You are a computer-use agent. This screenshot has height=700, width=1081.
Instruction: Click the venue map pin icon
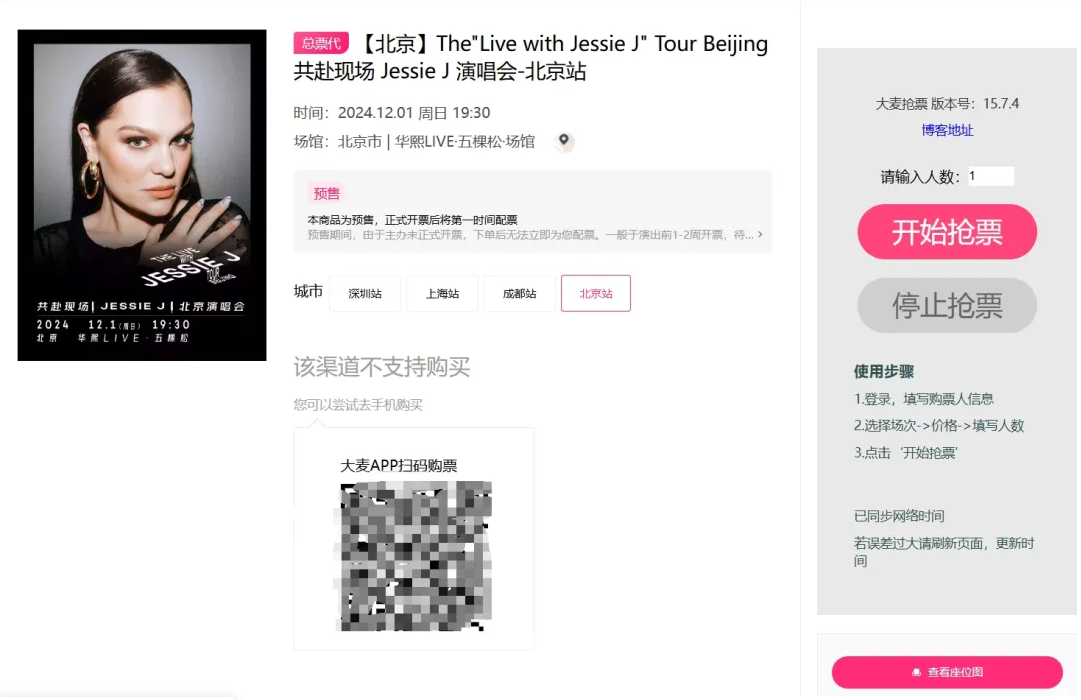pos(565,142)
